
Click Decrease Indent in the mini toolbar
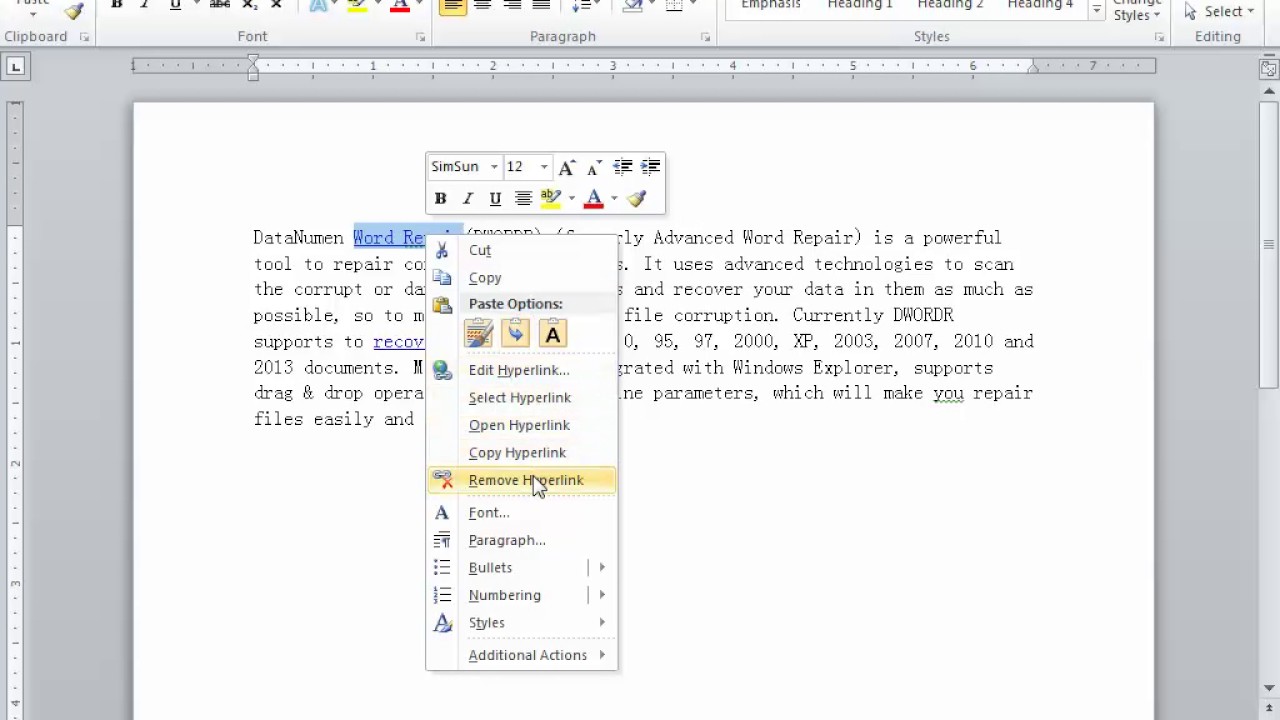pyautogui.click(x=622, y=167)
